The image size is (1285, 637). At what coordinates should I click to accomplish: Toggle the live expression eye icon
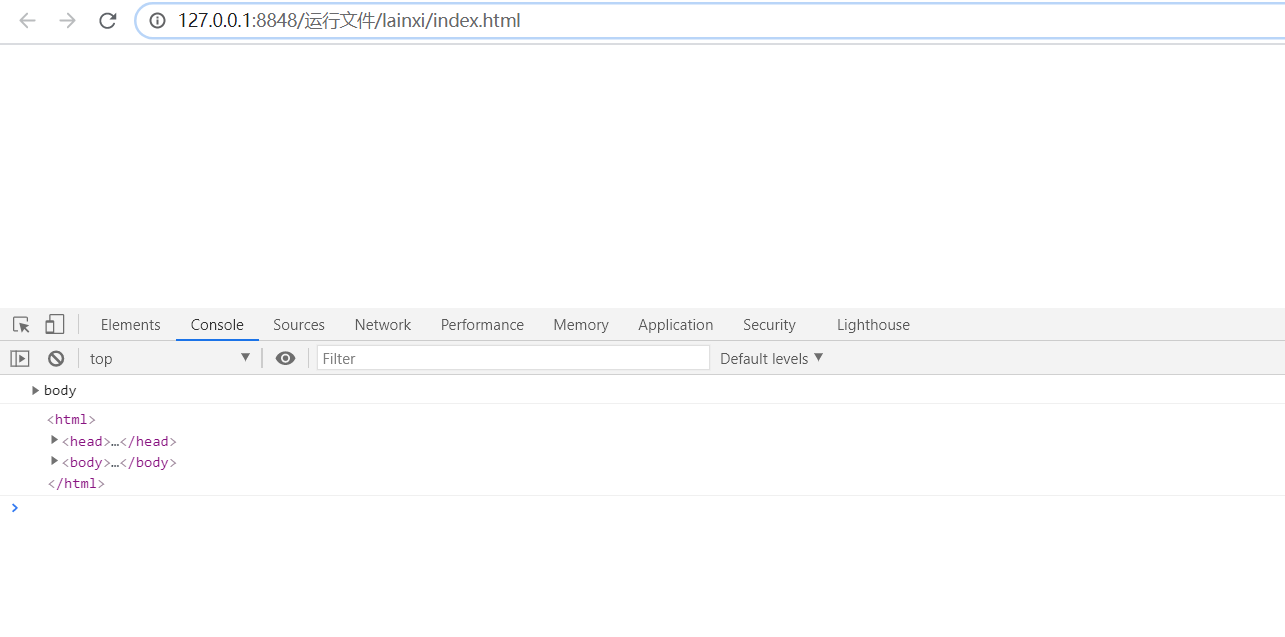pyautogui.click(x=285, y=358)
